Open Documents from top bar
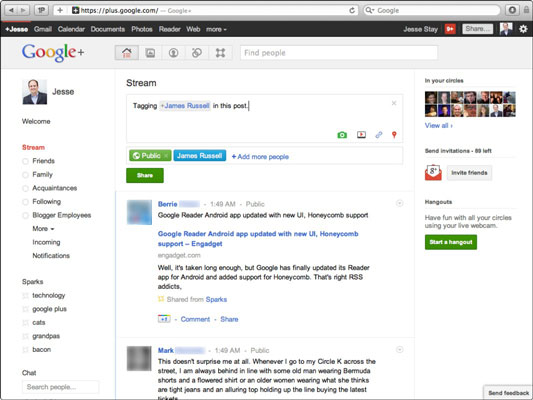533x400 pixels. click(108, 29)
